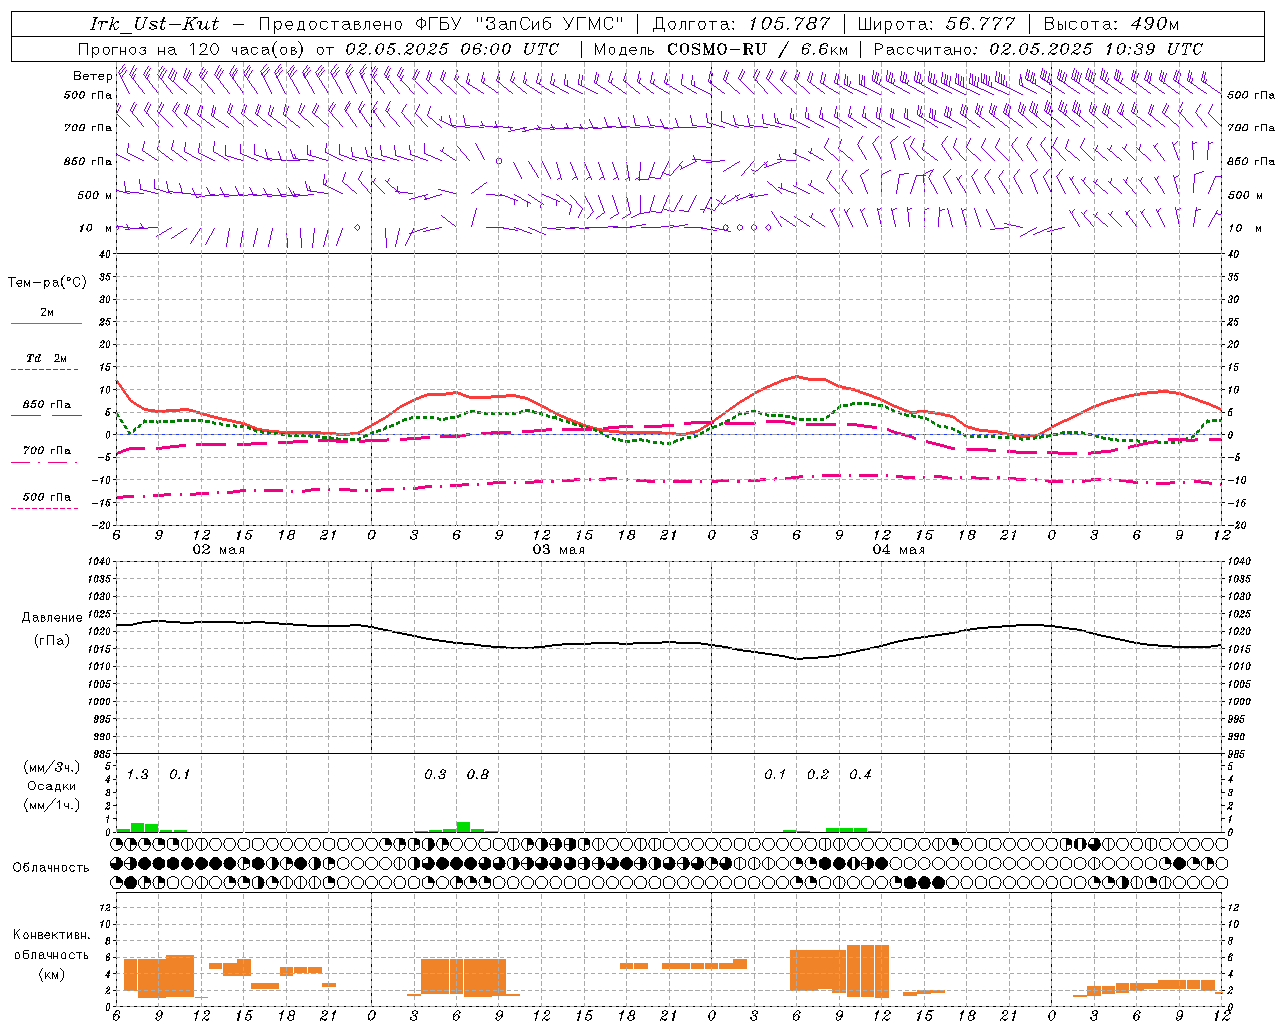
Task: Click the station name Irk_Ust-Kut in the header
Action: (154, 24)
